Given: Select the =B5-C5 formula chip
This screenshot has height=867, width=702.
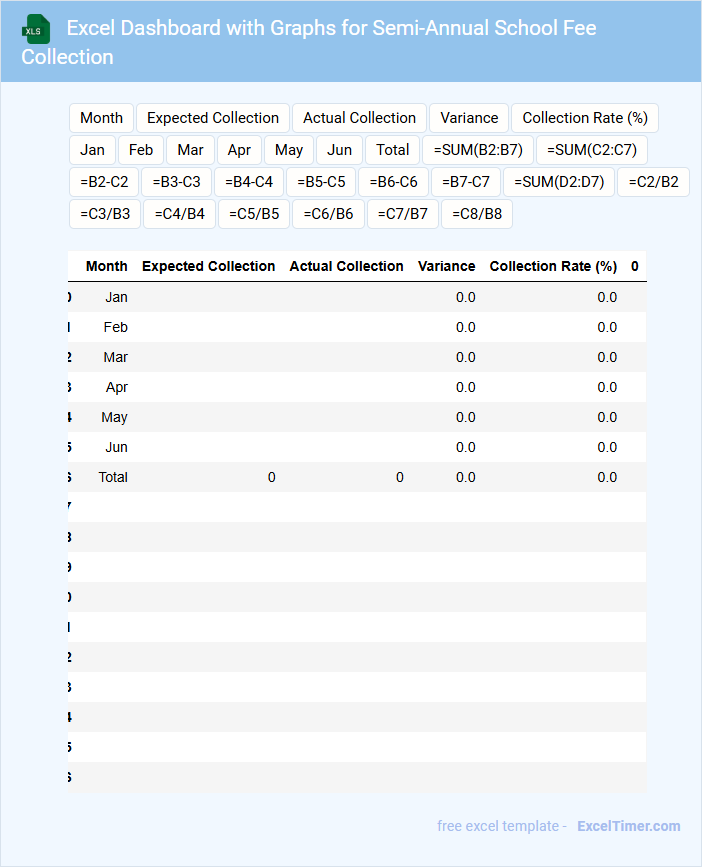Looking at the screenshot, I should [321, 182].
